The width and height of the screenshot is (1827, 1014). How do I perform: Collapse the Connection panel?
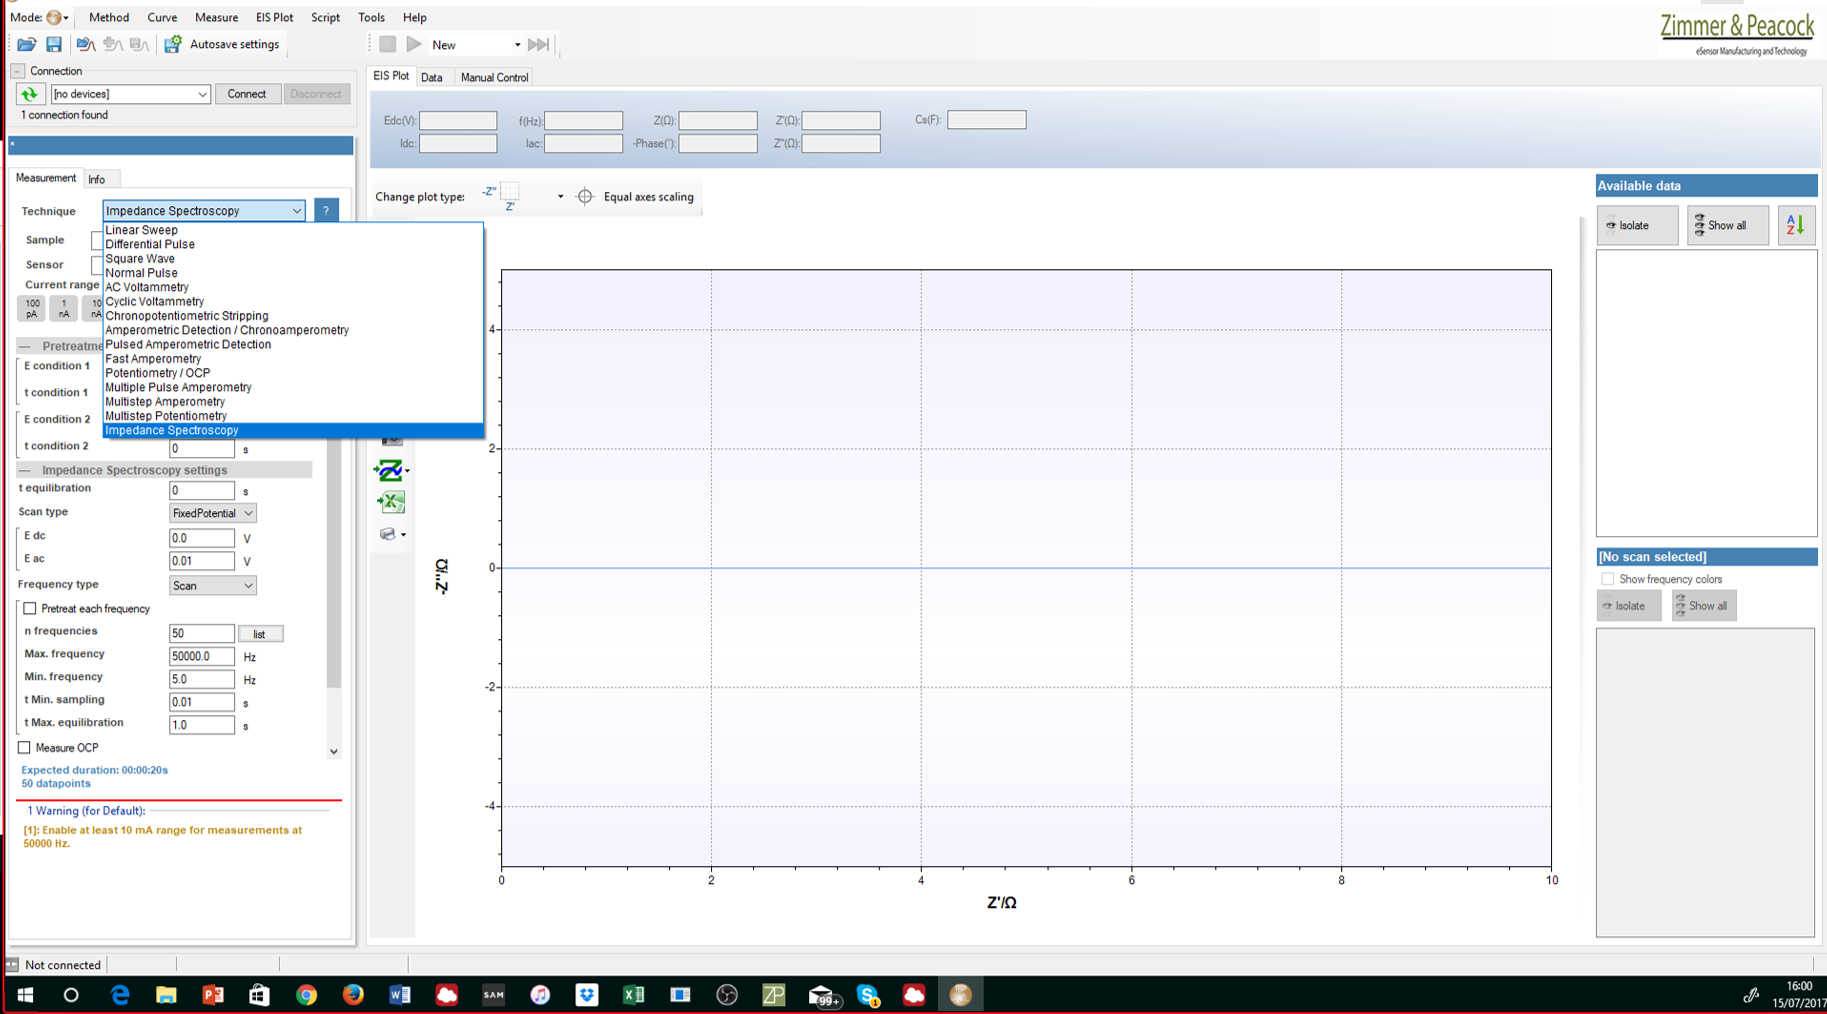tap(18, 71)
